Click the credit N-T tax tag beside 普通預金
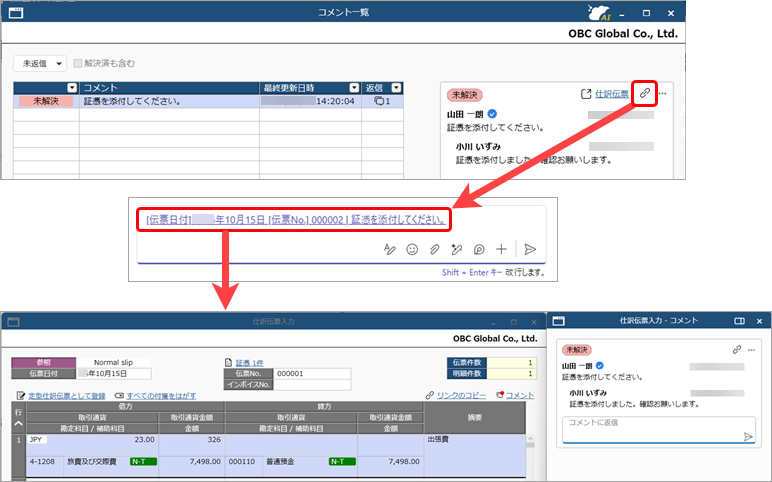 tap(342, 461)
